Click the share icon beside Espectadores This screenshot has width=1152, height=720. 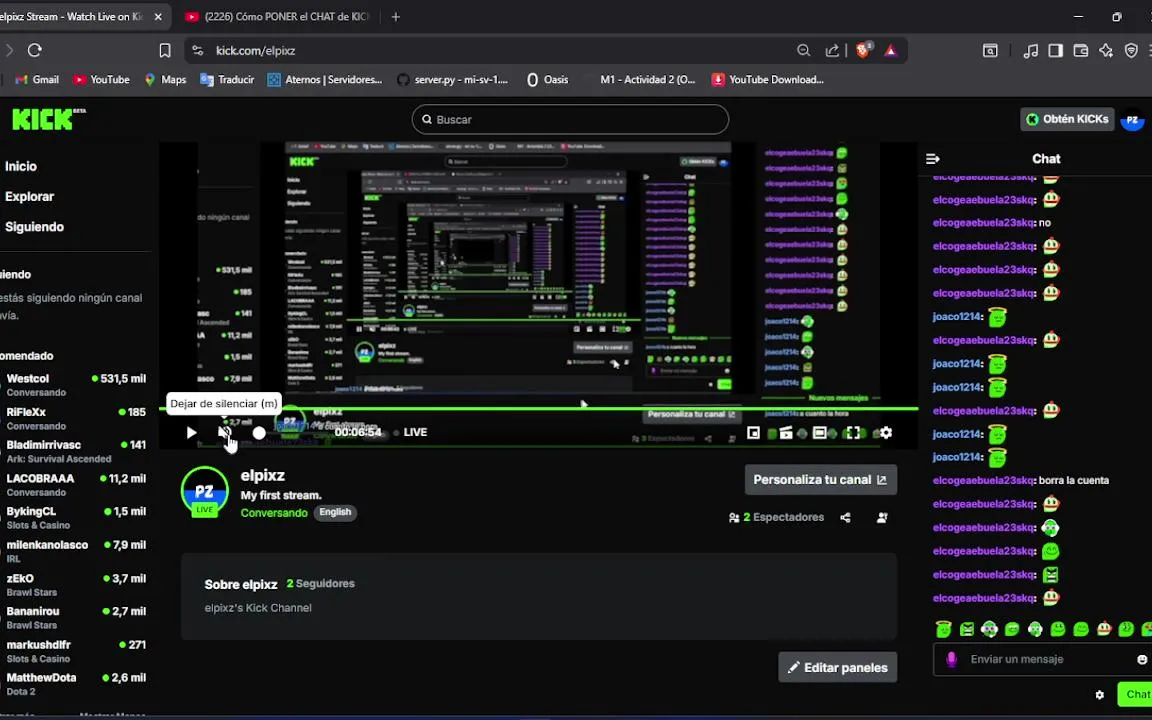pos(846,517)
